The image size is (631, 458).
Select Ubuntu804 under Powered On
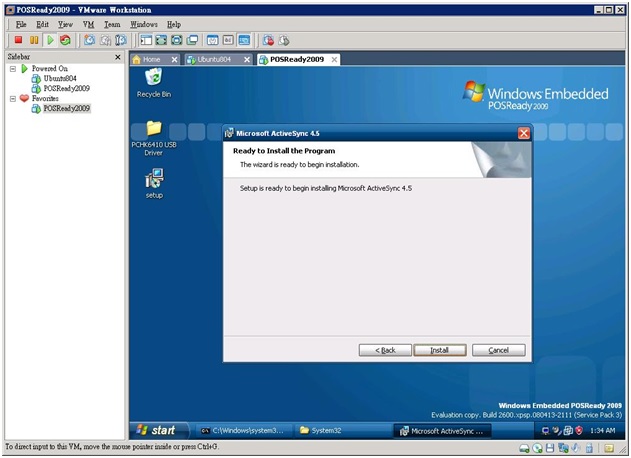point(60,78)
